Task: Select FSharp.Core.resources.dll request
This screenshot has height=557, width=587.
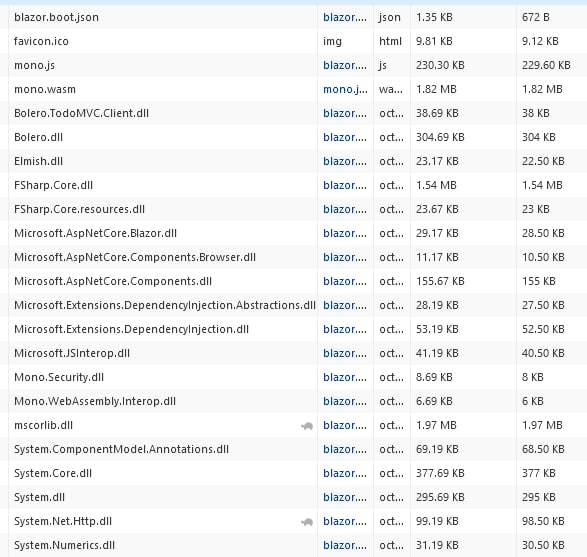Action: pyautogui.click(x=79, y=209)
